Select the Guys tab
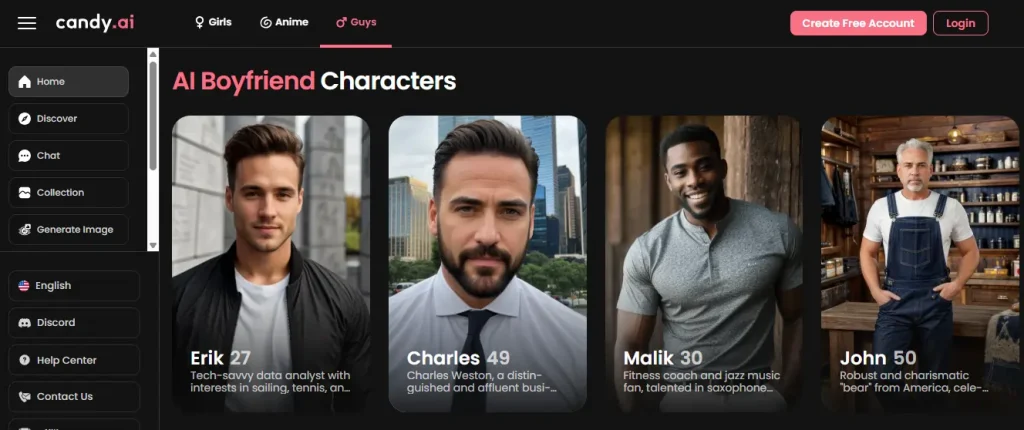 pos(356,22)
